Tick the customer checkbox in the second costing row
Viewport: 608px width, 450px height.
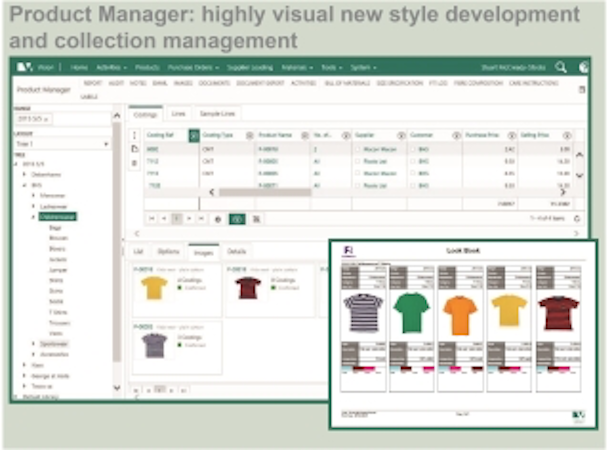pos(413,161)
